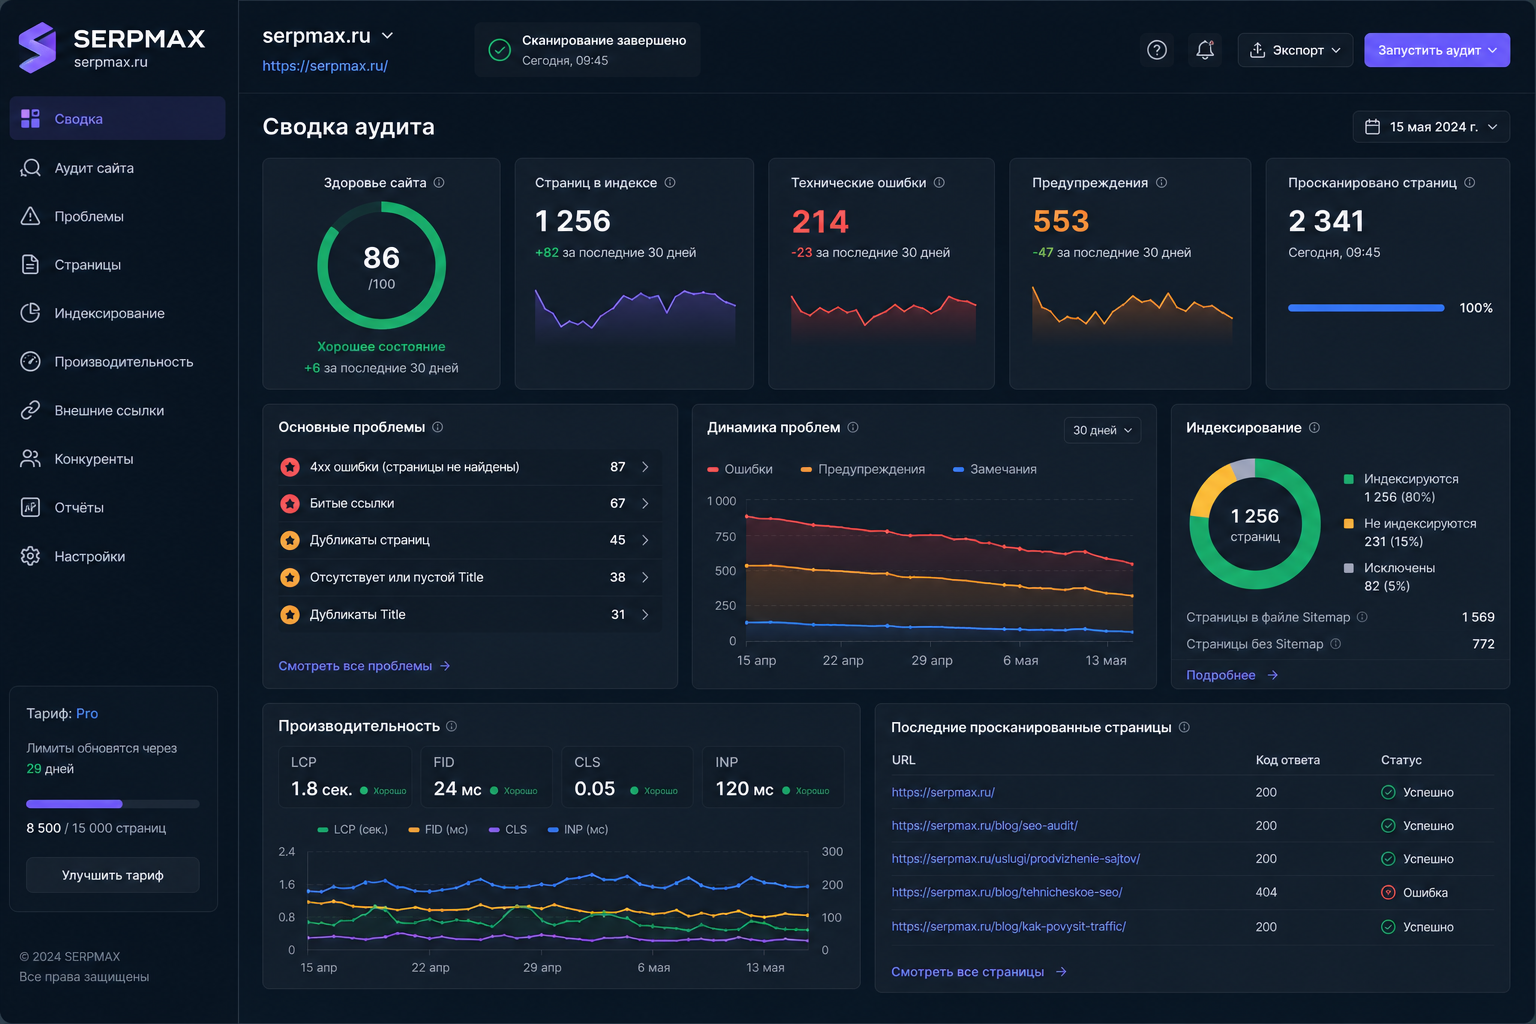Toggle Не индексируются legend entry

[1410, 532]
